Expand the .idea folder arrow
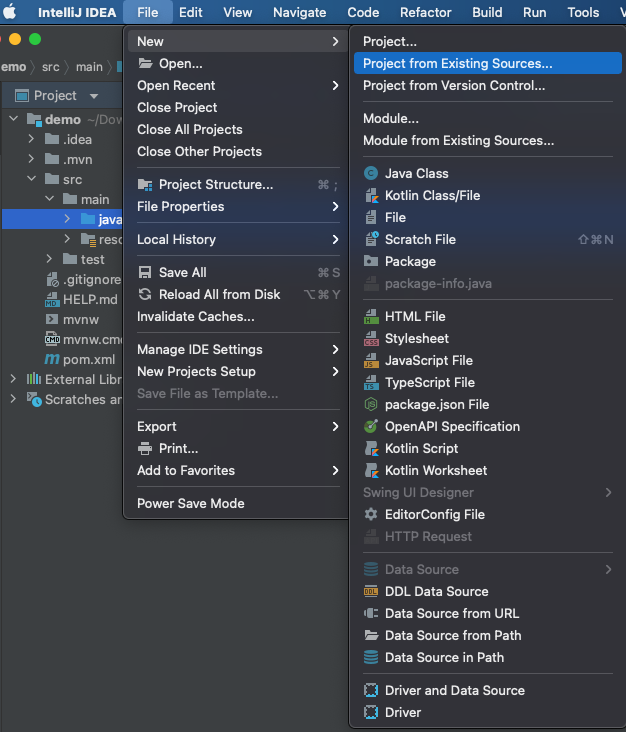This screenshot has width=626, height=732. 31,139
